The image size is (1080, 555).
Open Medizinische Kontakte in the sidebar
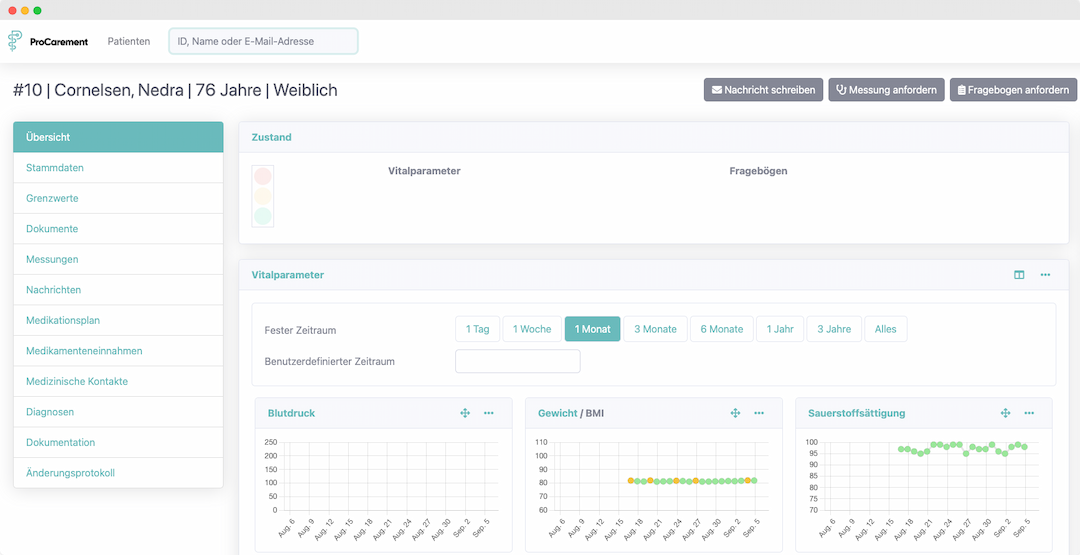point(118,381)
